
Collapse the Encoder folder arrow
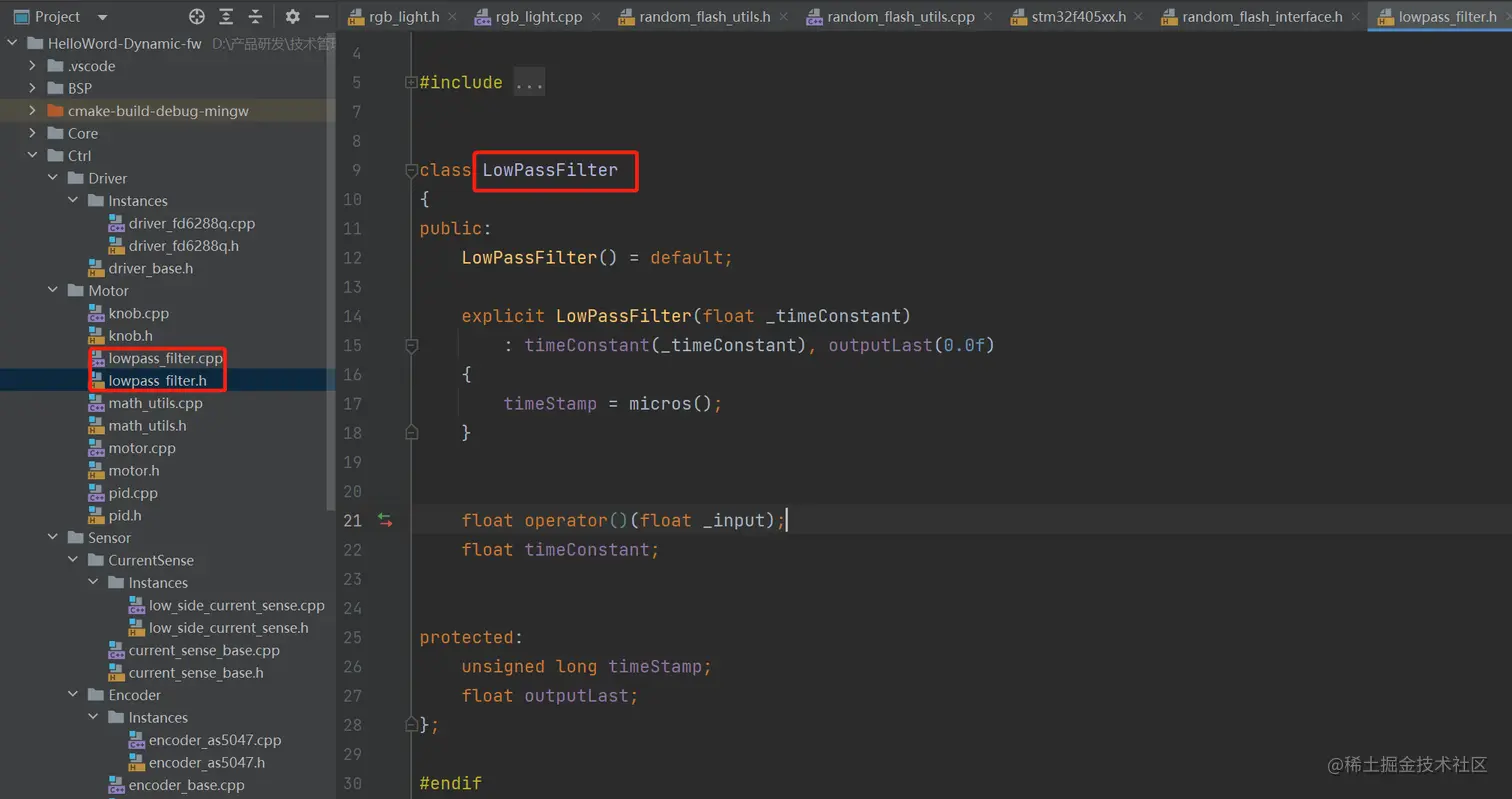click(x=73, y=695)
